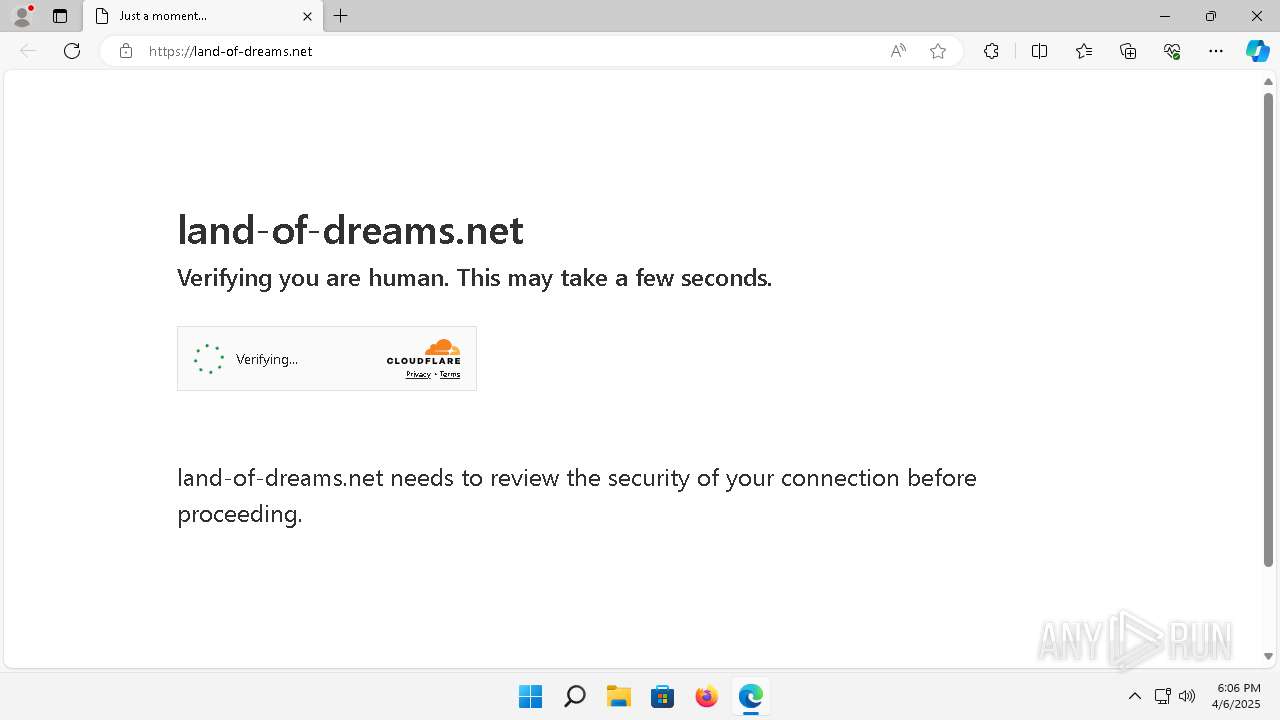
Task: Go back with the back arrow
Action: (x=28, y=51)
